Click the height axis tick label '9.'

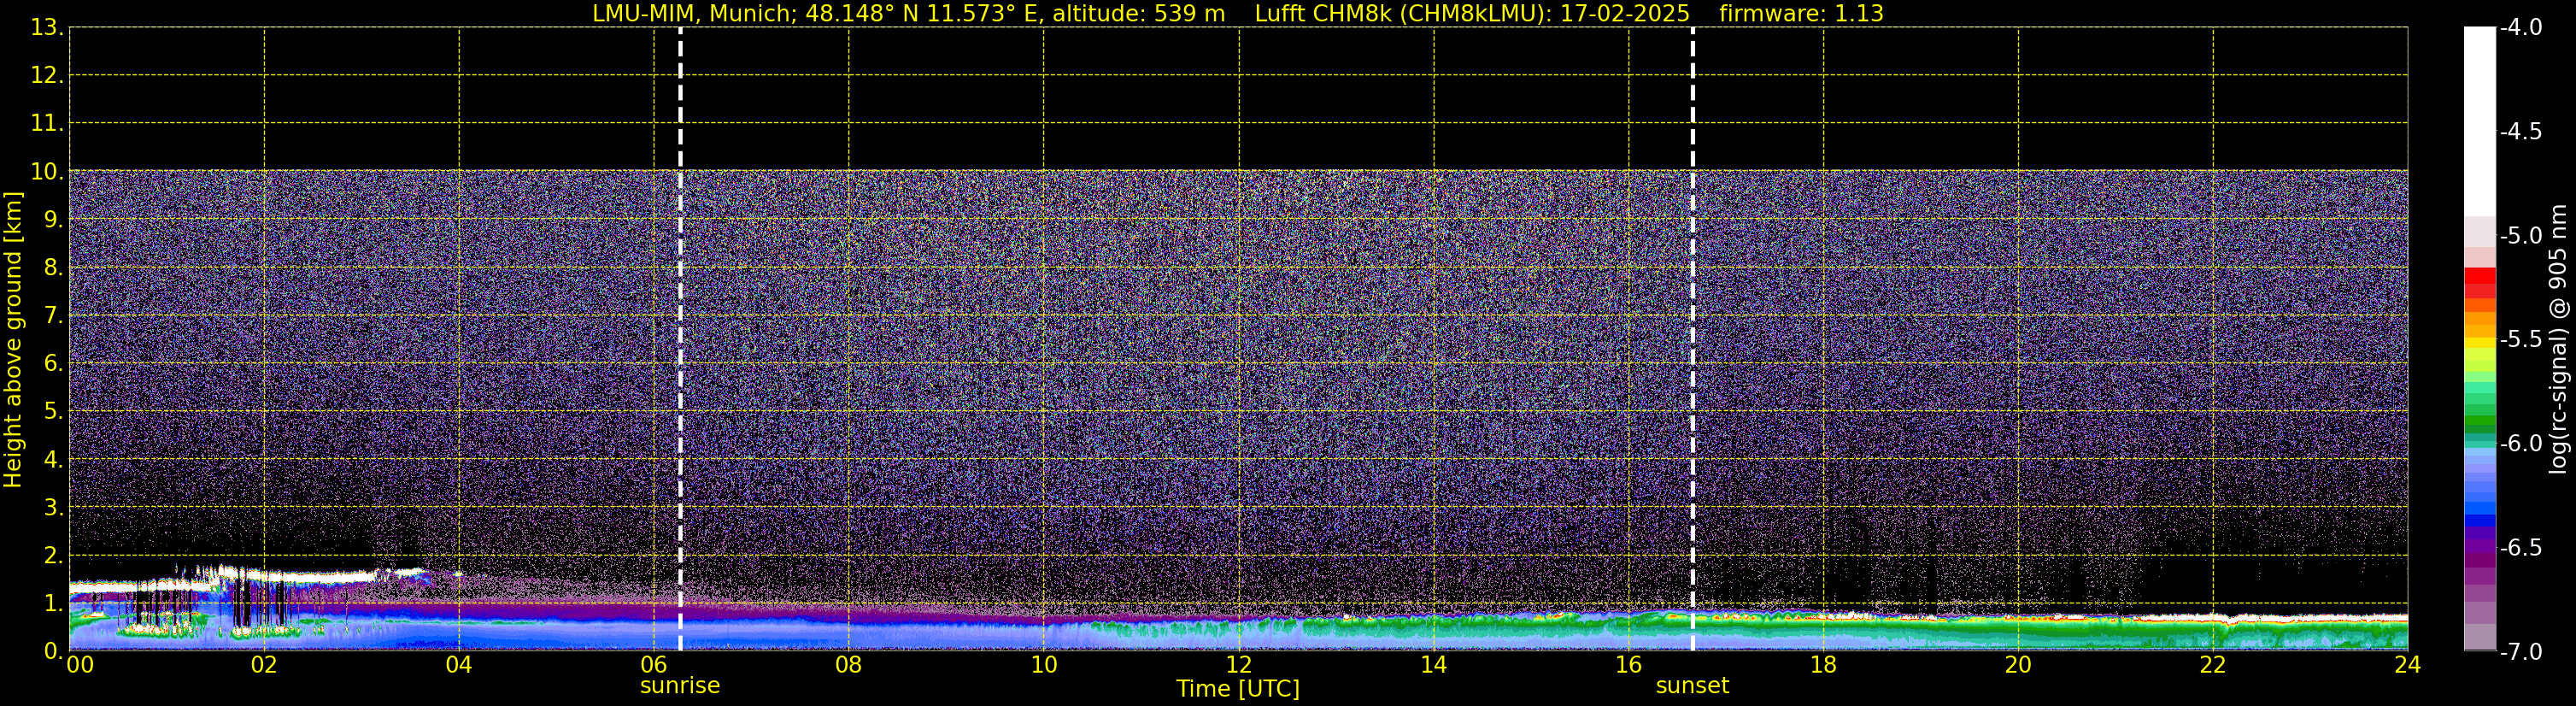tap(54, 220)
